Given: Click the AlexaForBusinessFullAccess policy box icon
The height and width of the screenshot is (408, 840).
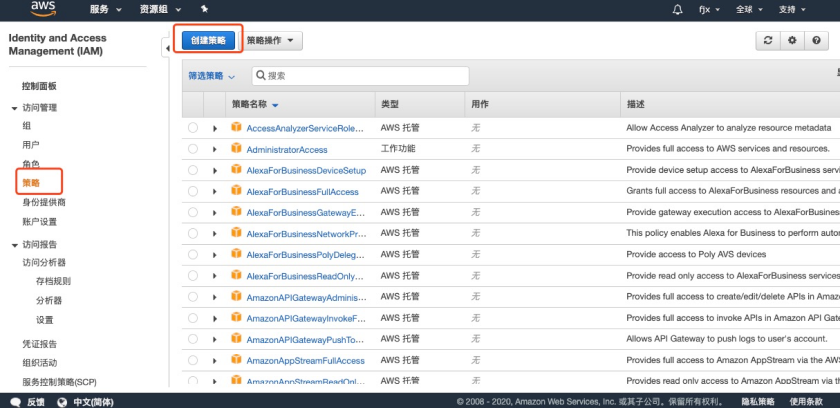Looking at the screenshot, I should [x=236, y=190].
